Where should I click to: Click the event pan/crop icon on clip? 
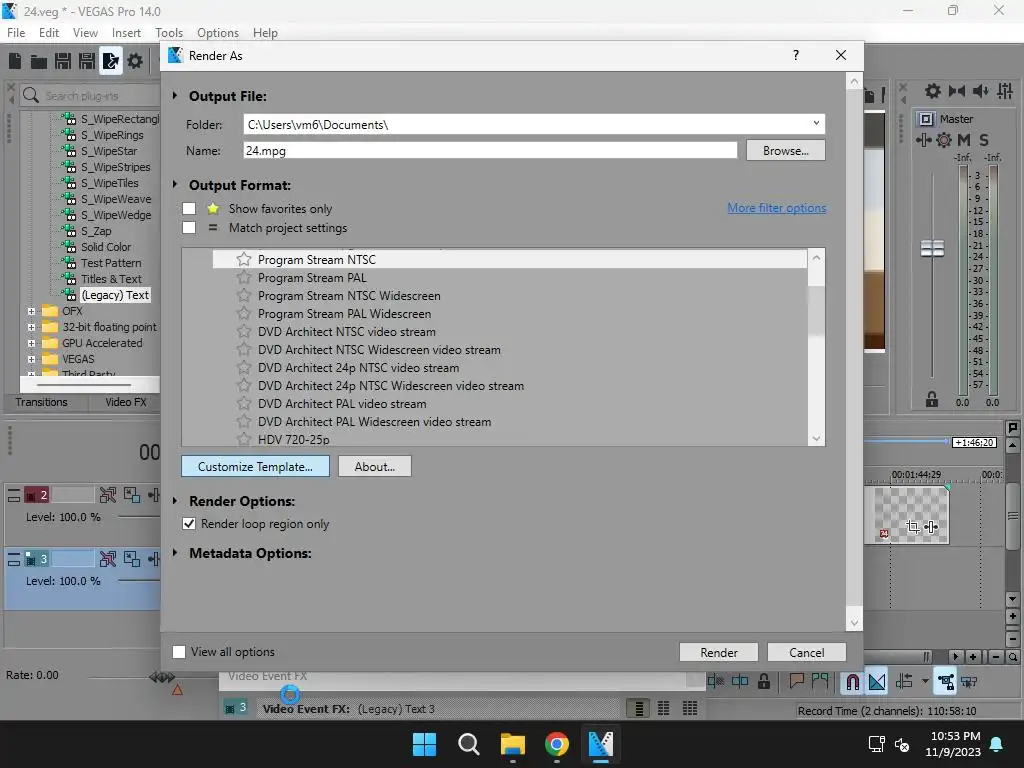(913, 526)
